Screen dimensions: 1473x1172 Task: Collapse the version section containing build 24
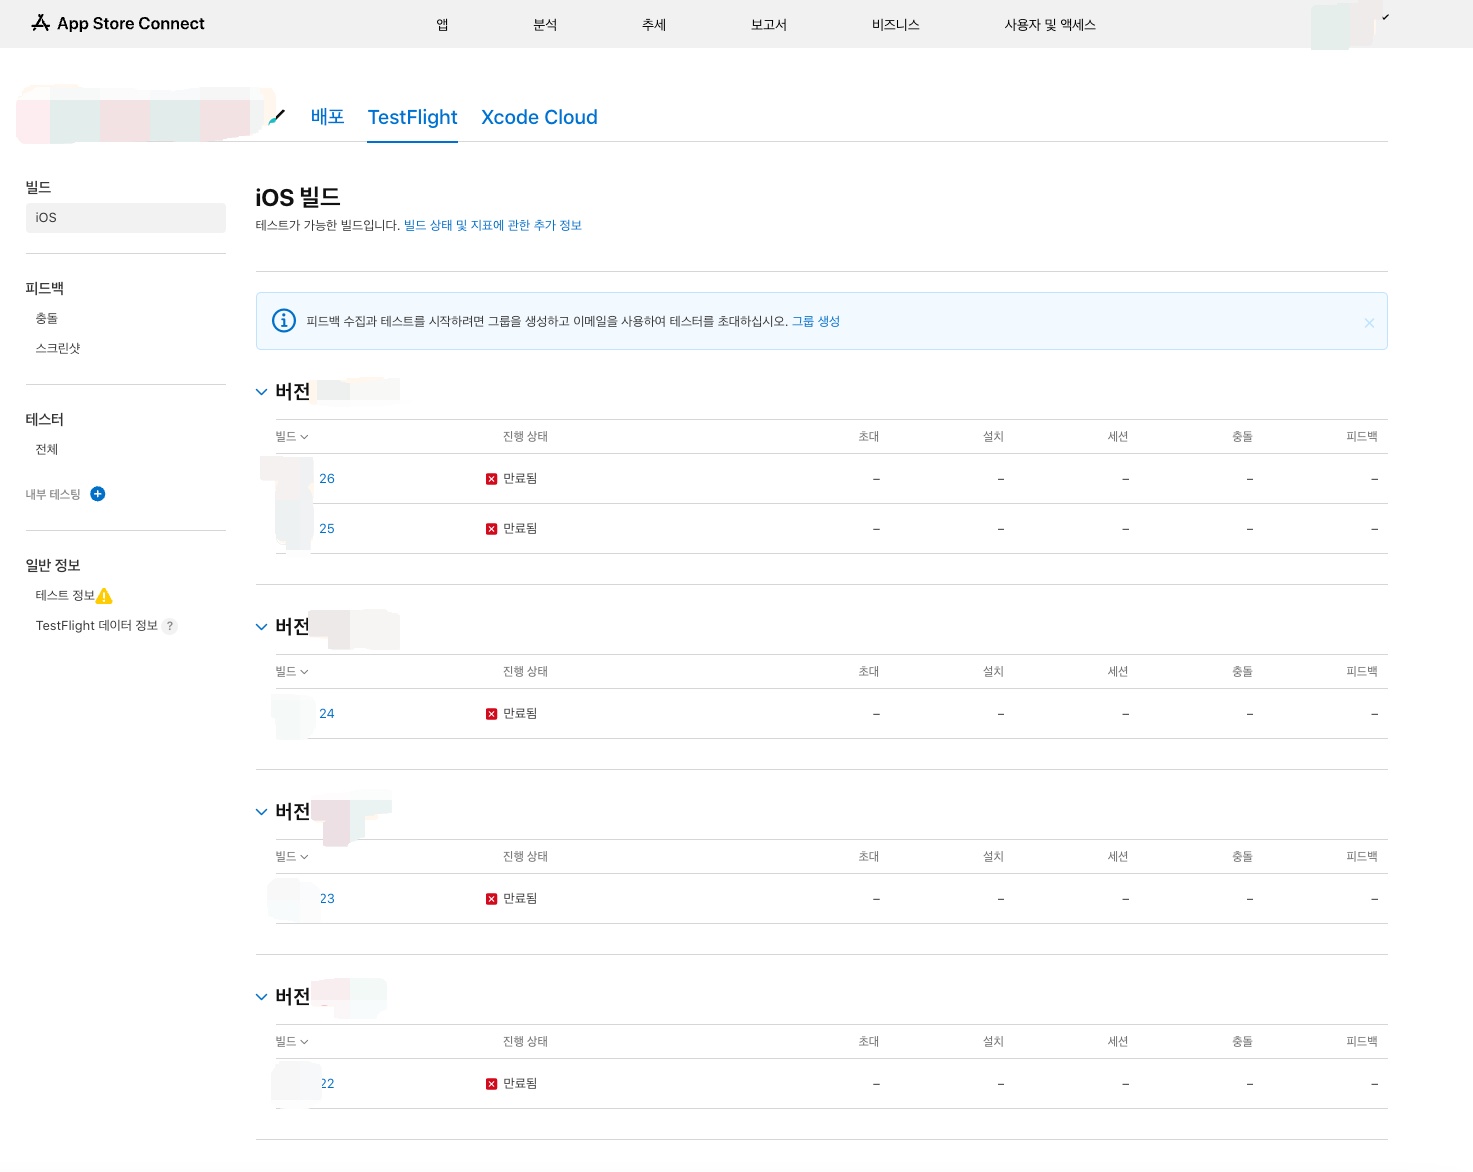pyautogui.click(x=262, y=627)
